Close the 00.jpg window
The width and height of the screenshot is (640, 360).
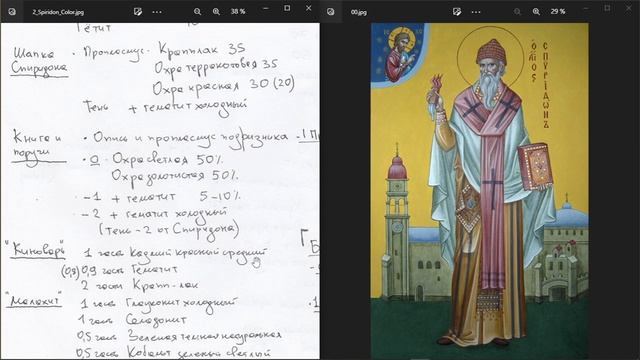pyautogui.click(x=629, y=8)
